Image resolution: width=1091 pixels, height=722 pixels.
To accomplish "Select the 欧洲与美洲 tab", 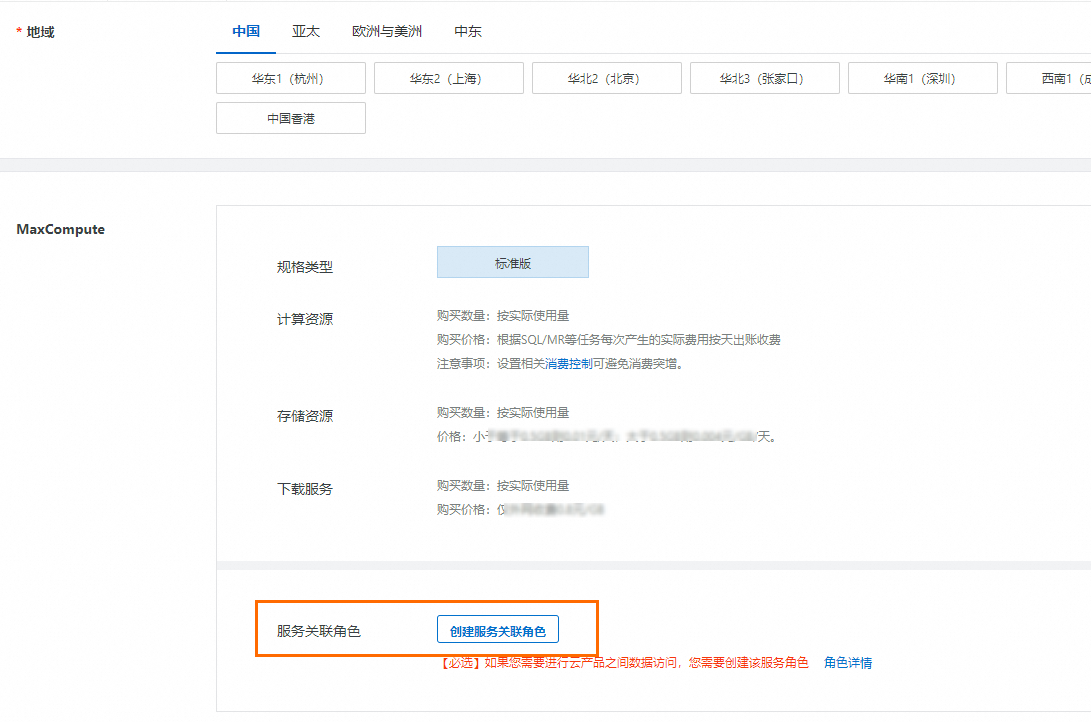I will [x=387, y=31].
